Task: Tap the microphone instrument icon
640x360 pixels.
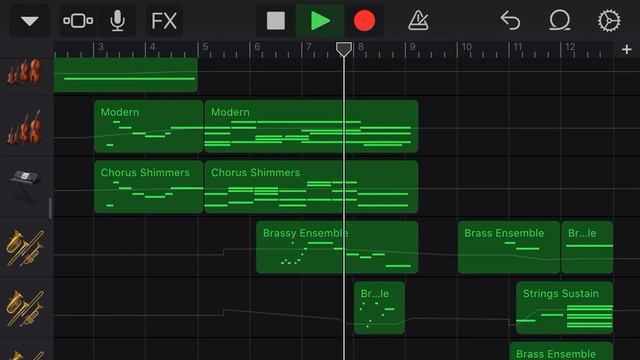Action: pyautogui.click(x=118, y=21)
